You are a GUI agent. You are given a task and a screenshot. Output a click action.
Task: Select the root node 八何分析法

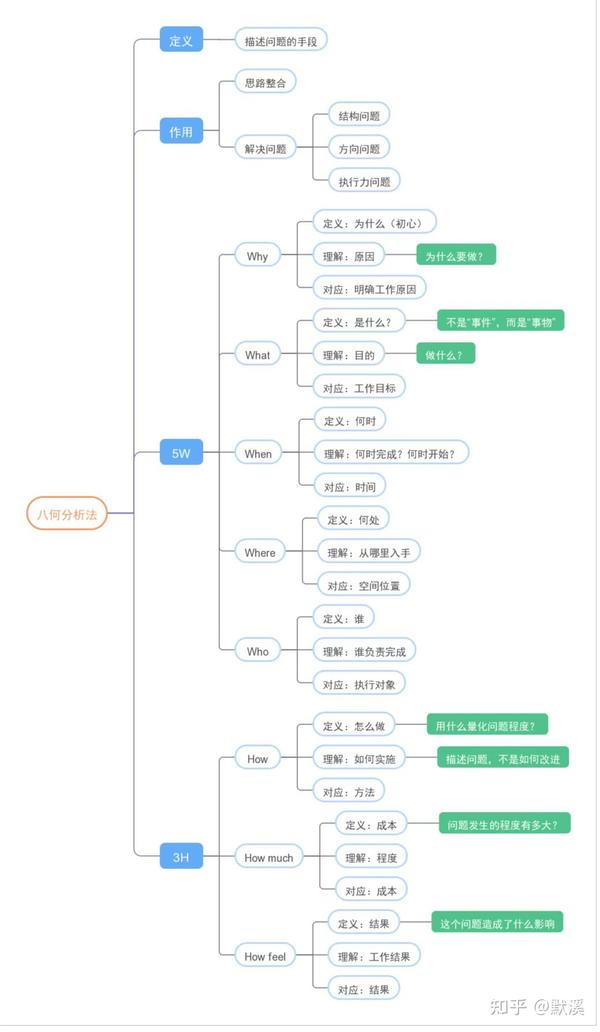[67, 514]
